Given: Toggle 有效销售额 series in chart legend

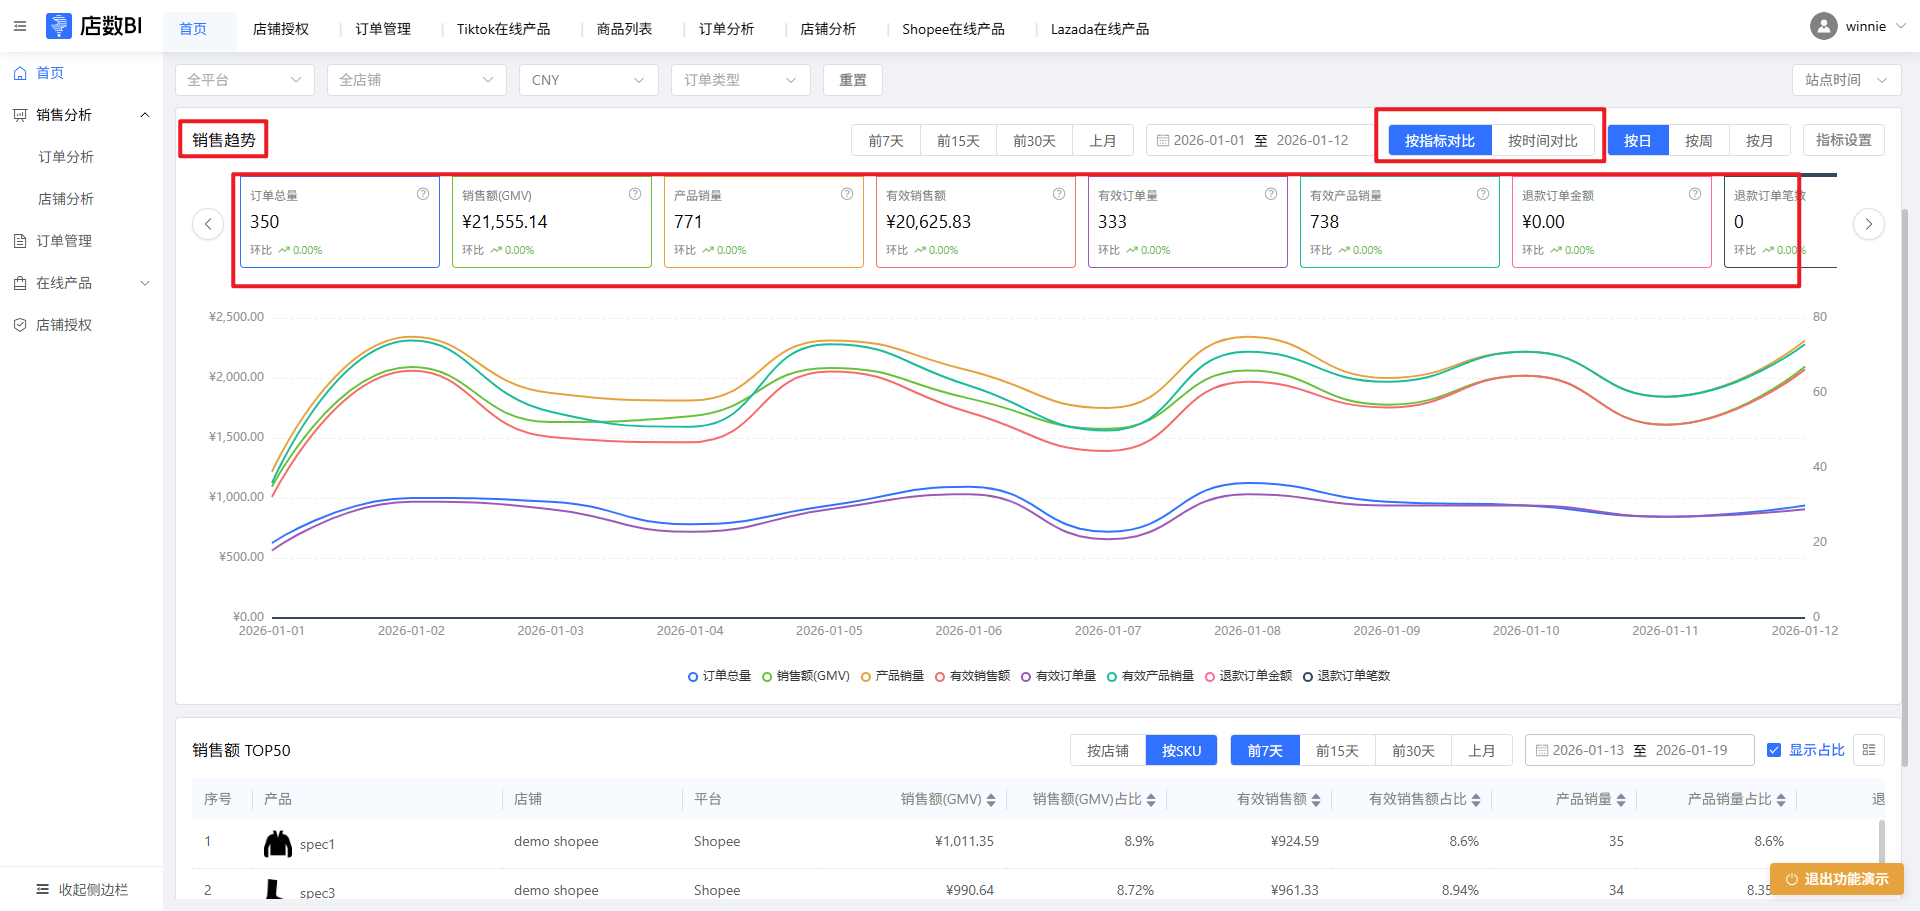Looking at the screenshot, I should [972, 676].
